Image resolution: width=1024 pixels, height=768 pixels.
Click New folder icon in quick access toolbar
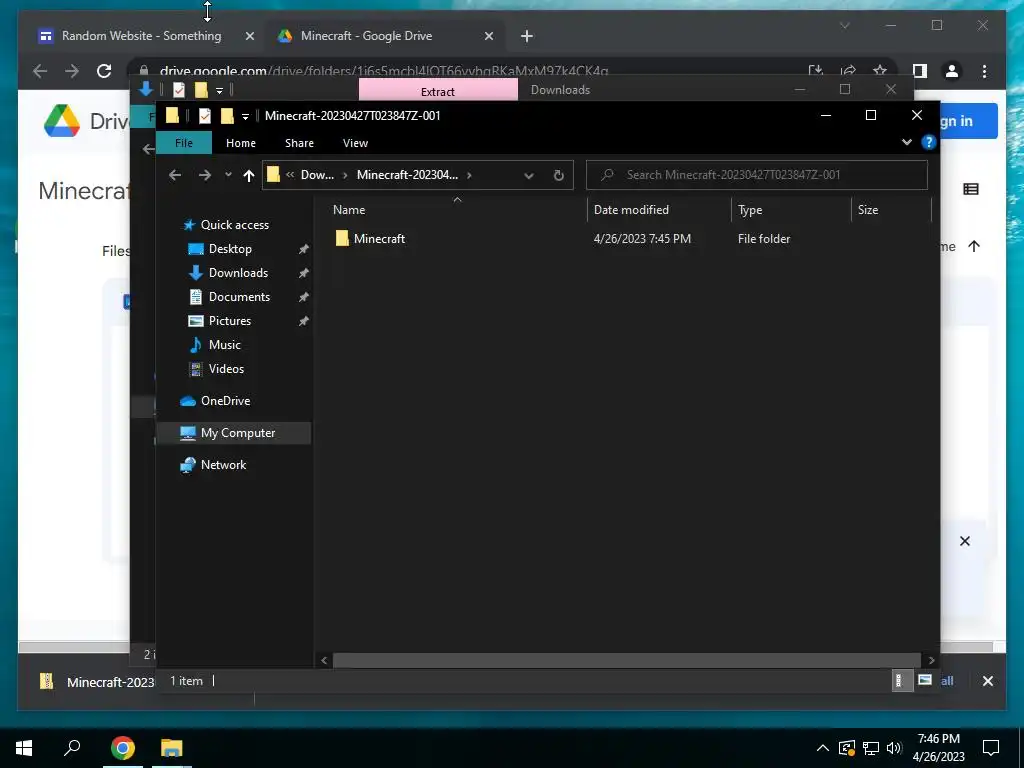click(x=227, y=116)
